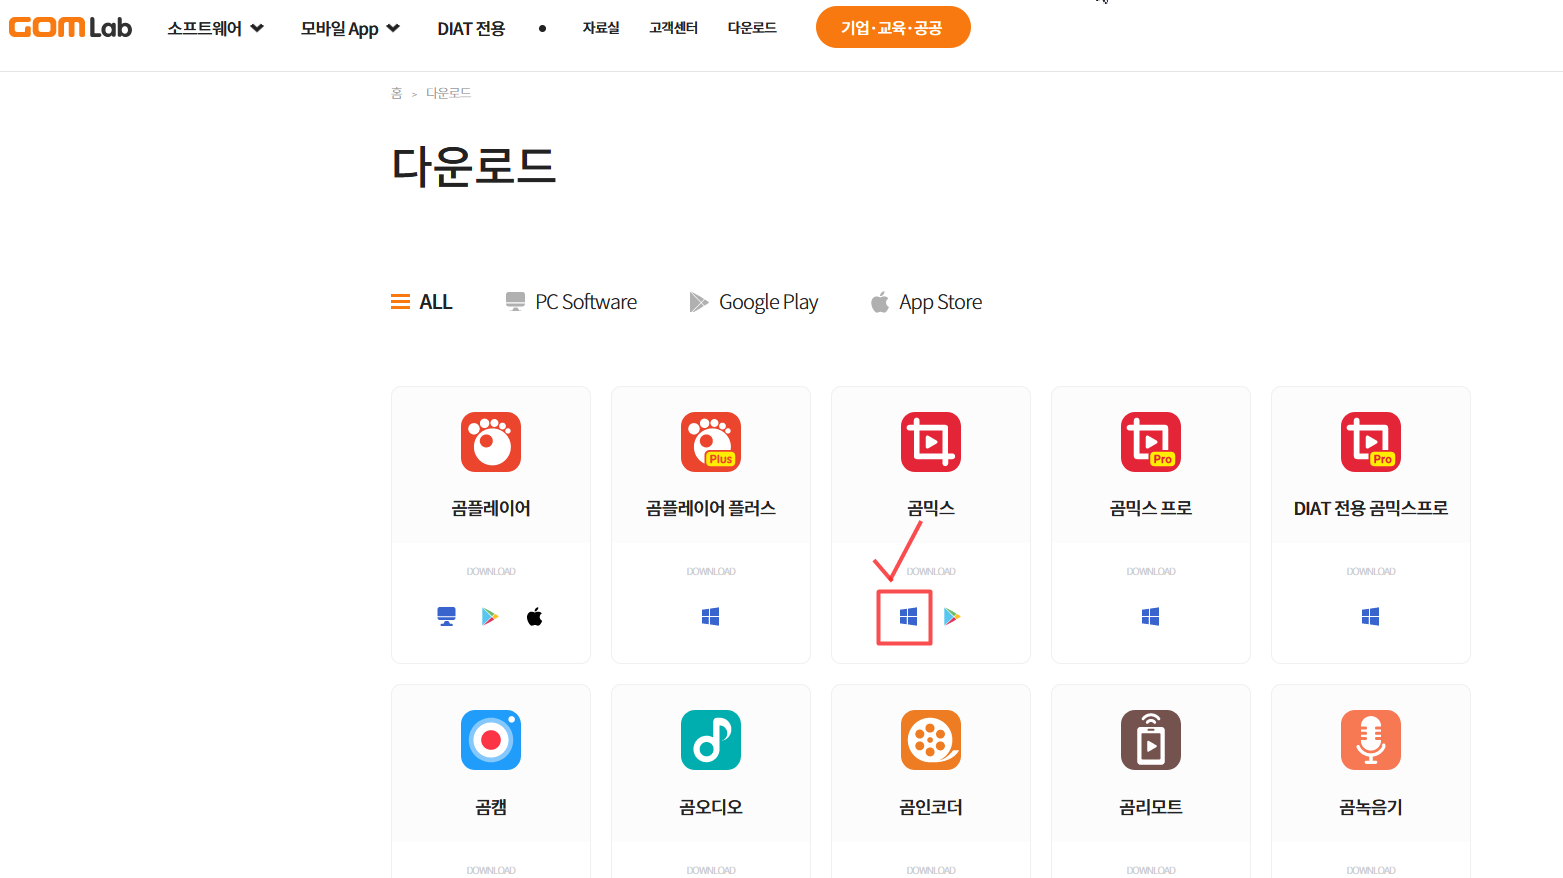
Task: Download 곰믹스 프로 via Windows icon
Action: point(1151,617)
